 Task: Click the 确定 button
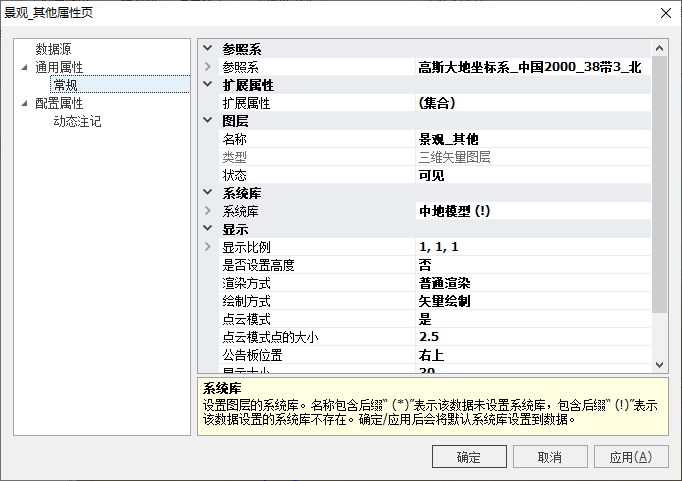[x=468, y=457]
